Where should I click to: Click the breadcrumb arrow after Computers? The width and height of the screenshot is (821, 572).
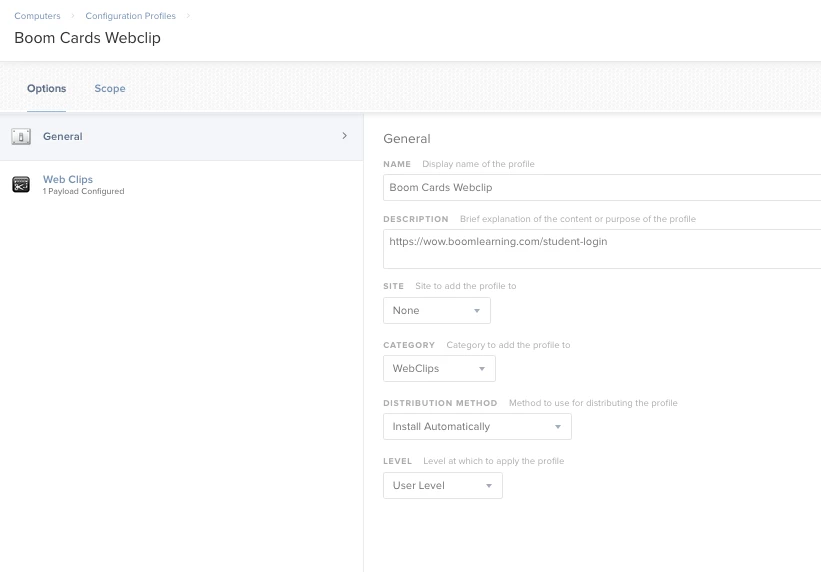click(x=73, y=16)
